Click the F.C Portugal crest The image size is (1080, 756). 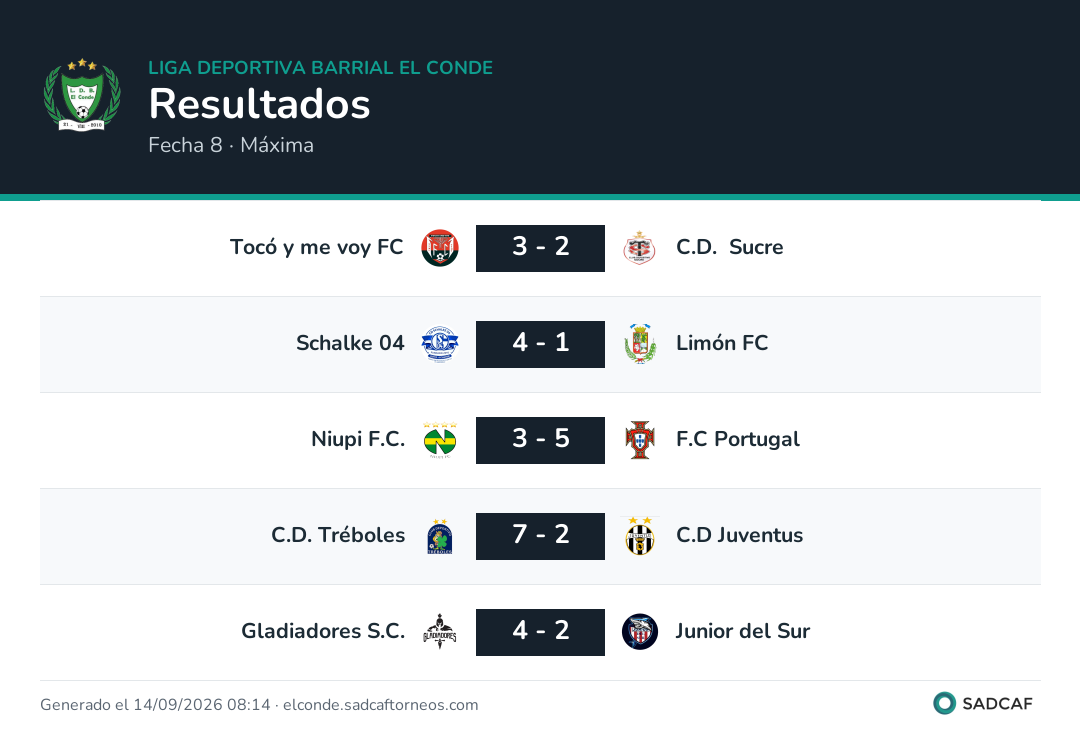click(x=640, y=440)
